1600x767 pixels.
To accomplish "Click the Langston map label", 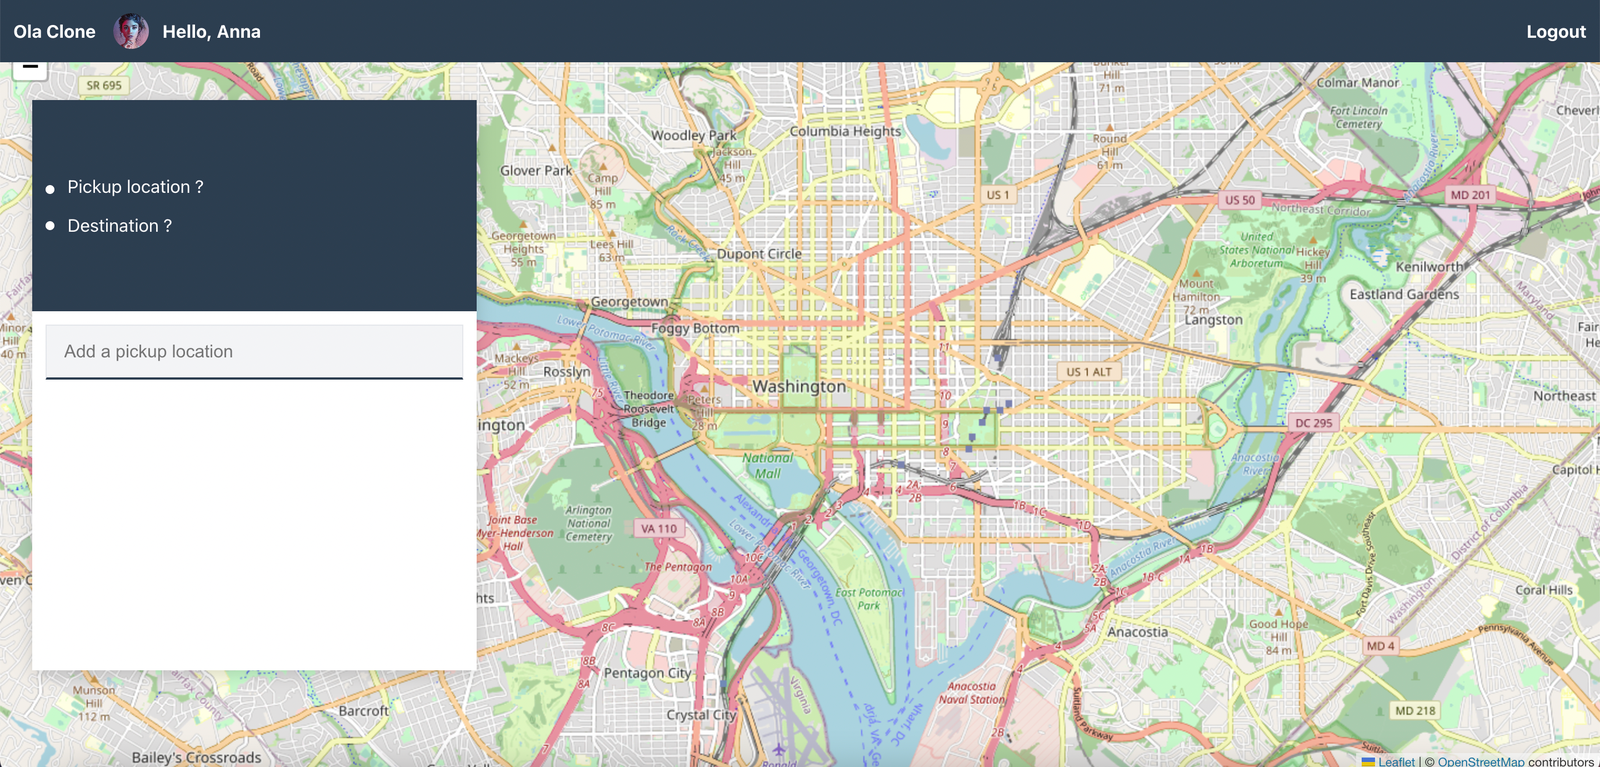I will pyautogui.click(x=1213, y=320).
